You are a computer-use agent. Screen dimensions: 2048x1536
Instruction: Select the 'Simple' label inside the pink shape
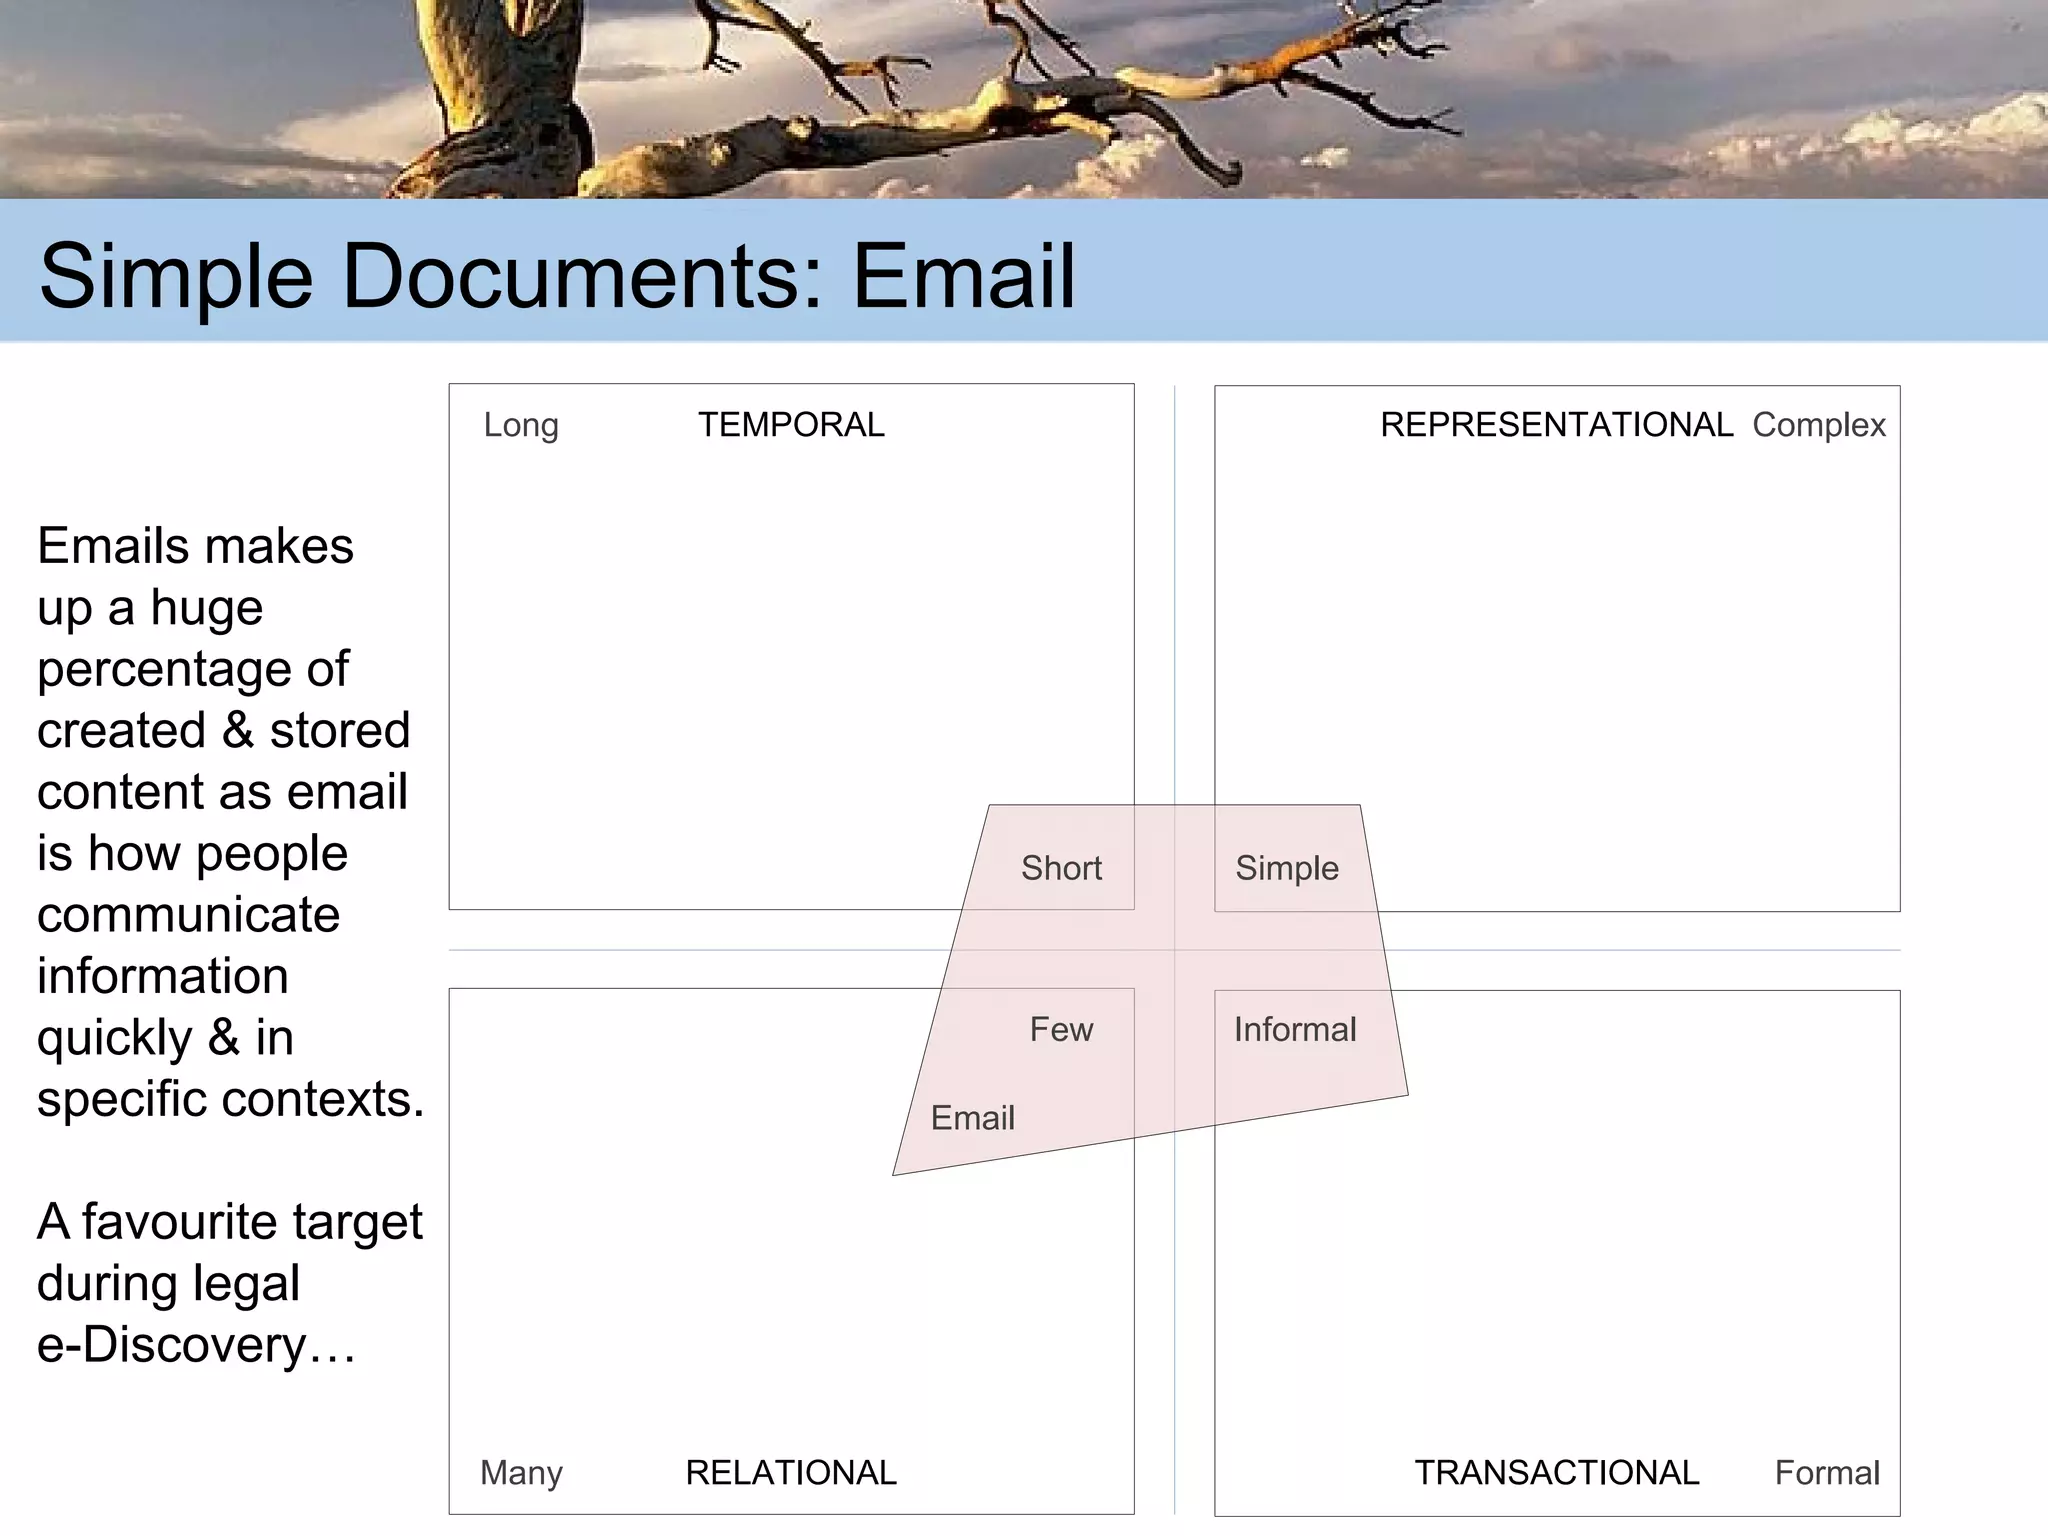click(1287, 869)
